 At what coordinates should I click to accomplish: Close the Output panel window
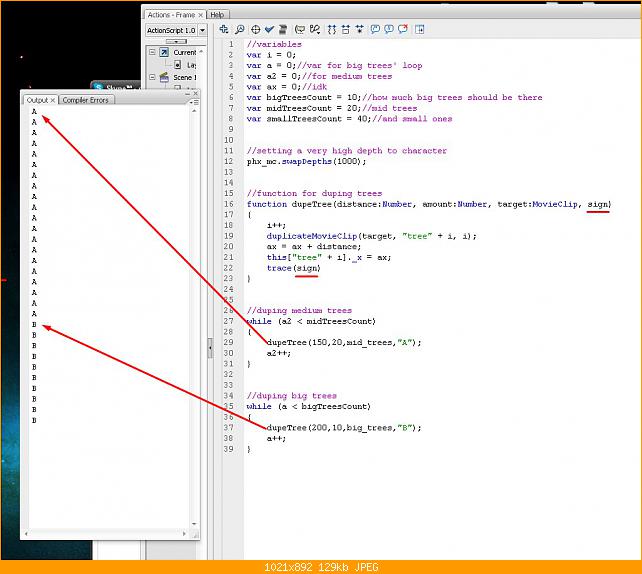(x=195, y=93)
